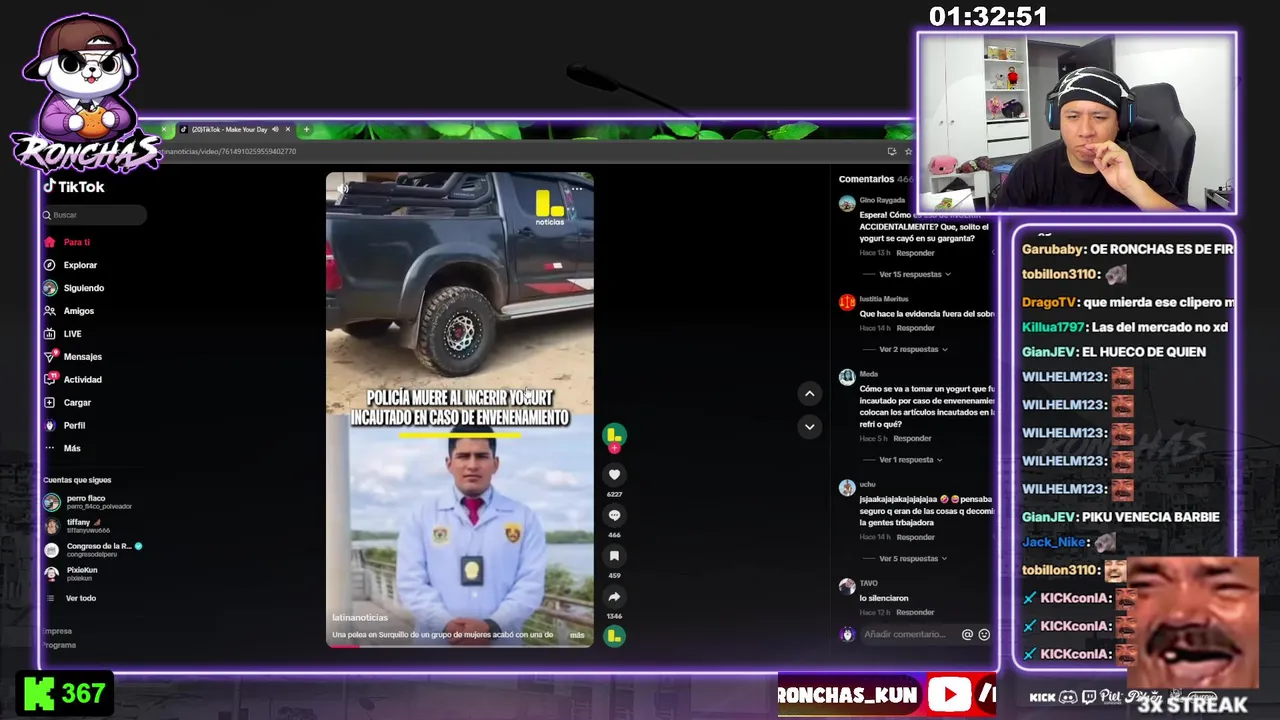Click Killua1797's chat message
The image size is (1280, 720).
1124,327
